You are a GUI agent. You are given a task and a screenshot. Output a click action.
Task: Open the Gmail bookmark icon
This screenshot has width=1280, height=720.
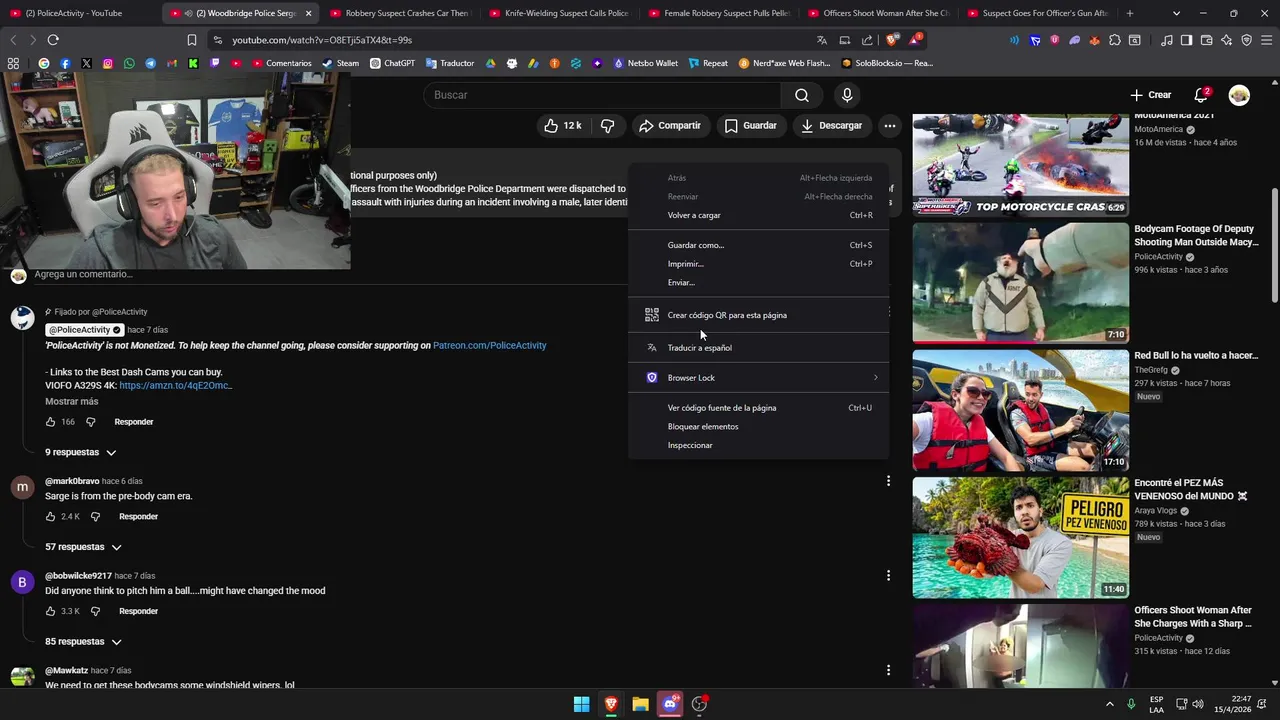(172, 63)
